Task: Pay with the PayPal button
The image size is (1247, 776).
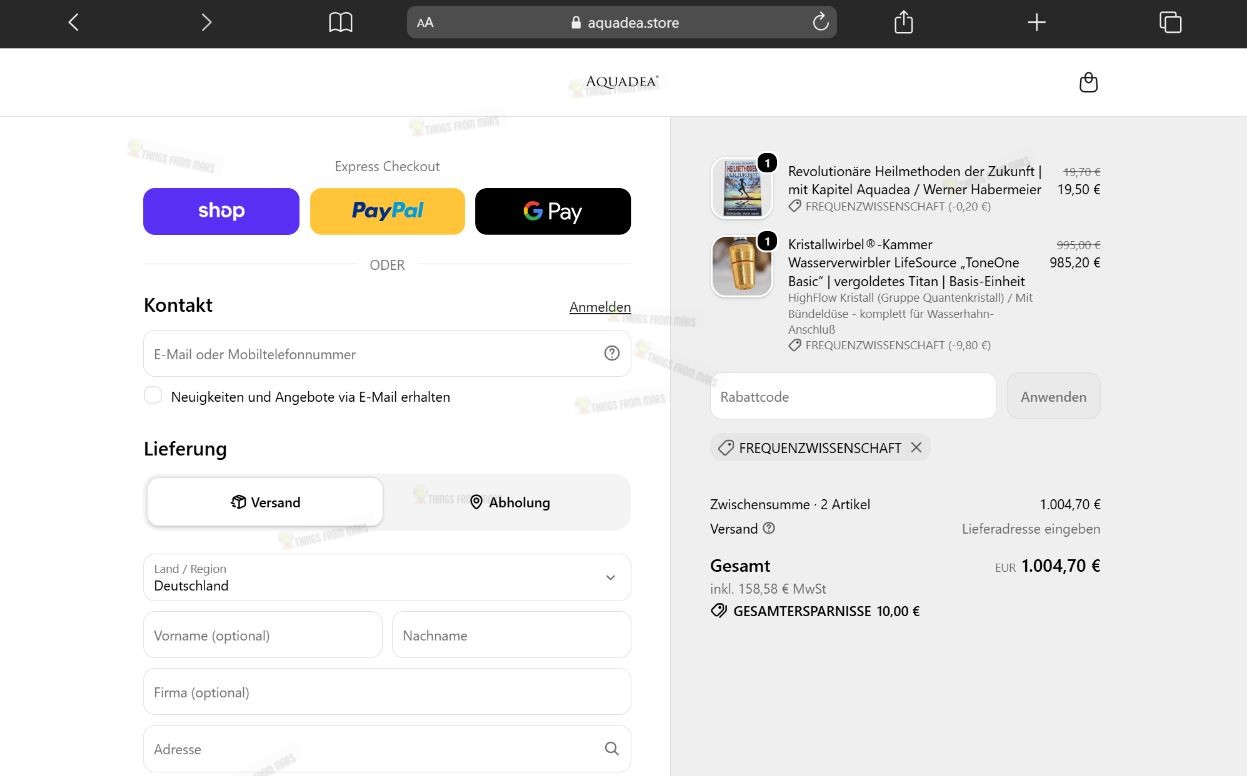Action: pos(387,211)
